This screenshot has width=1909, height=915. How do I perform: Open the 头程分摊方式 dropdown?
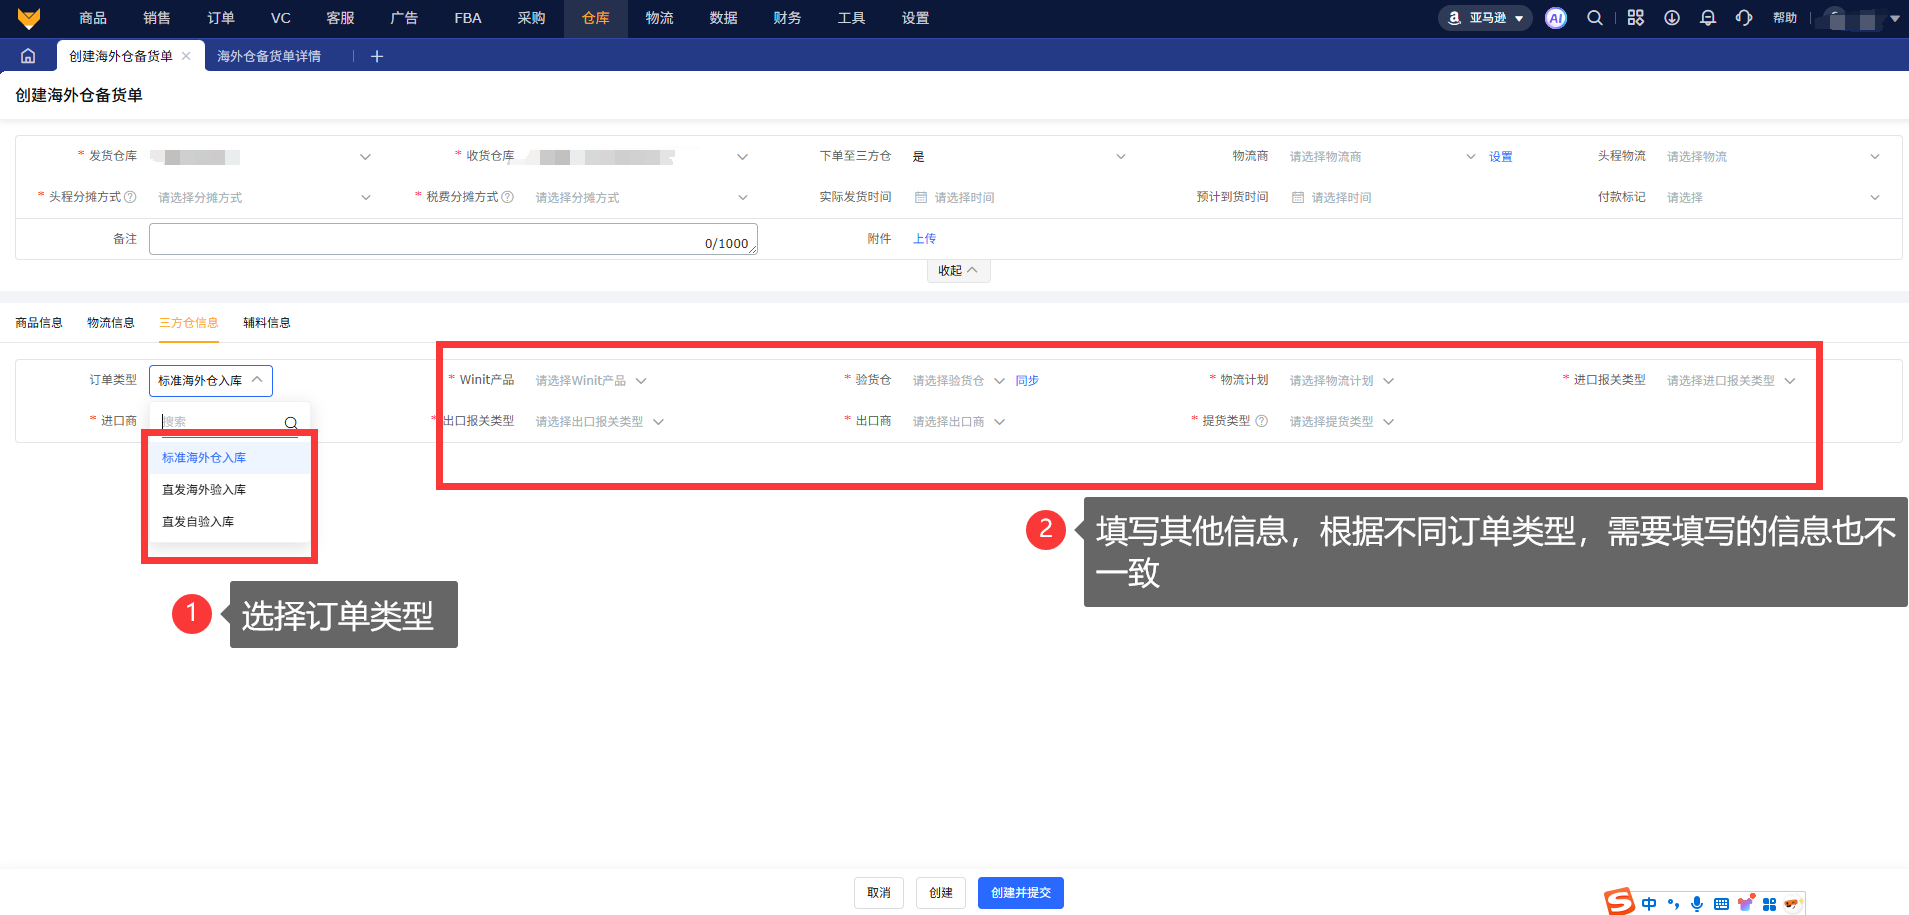click(x=262, y=198)
